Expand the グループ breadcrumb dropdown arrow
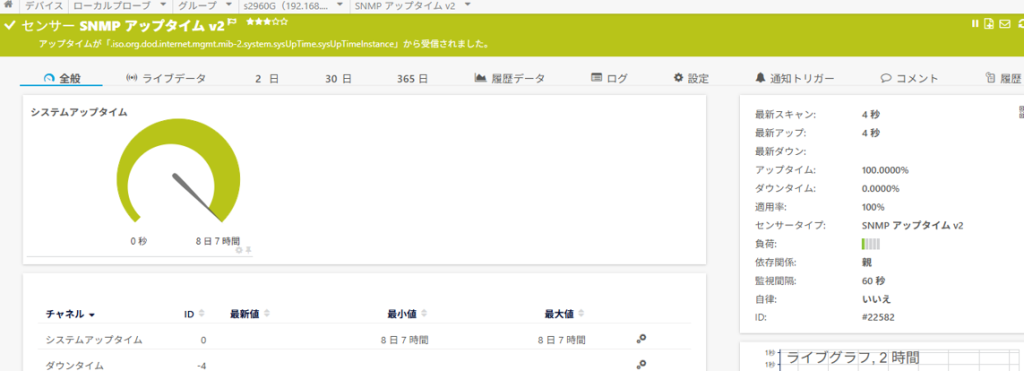The width and height of the screenshot is (1024, 371). tap(228, 5)
